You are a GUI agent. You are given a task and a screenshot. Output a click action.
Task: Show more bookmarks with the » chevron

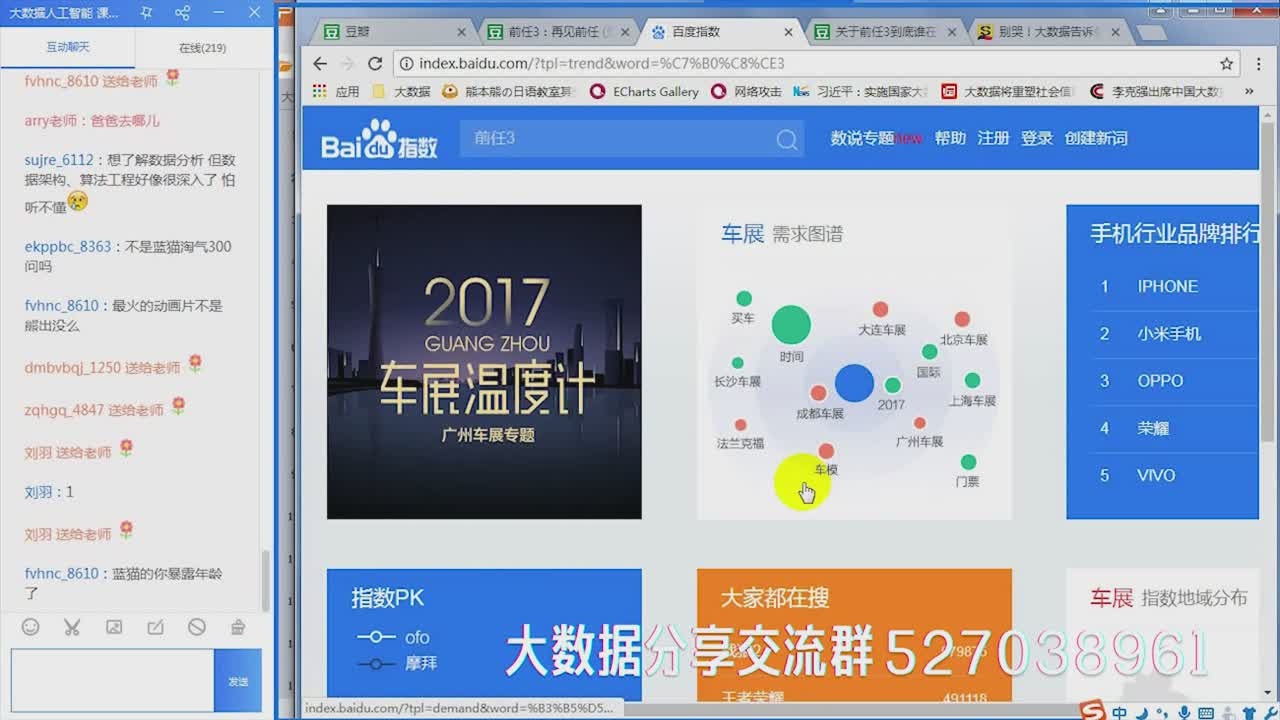(1249, 91)
